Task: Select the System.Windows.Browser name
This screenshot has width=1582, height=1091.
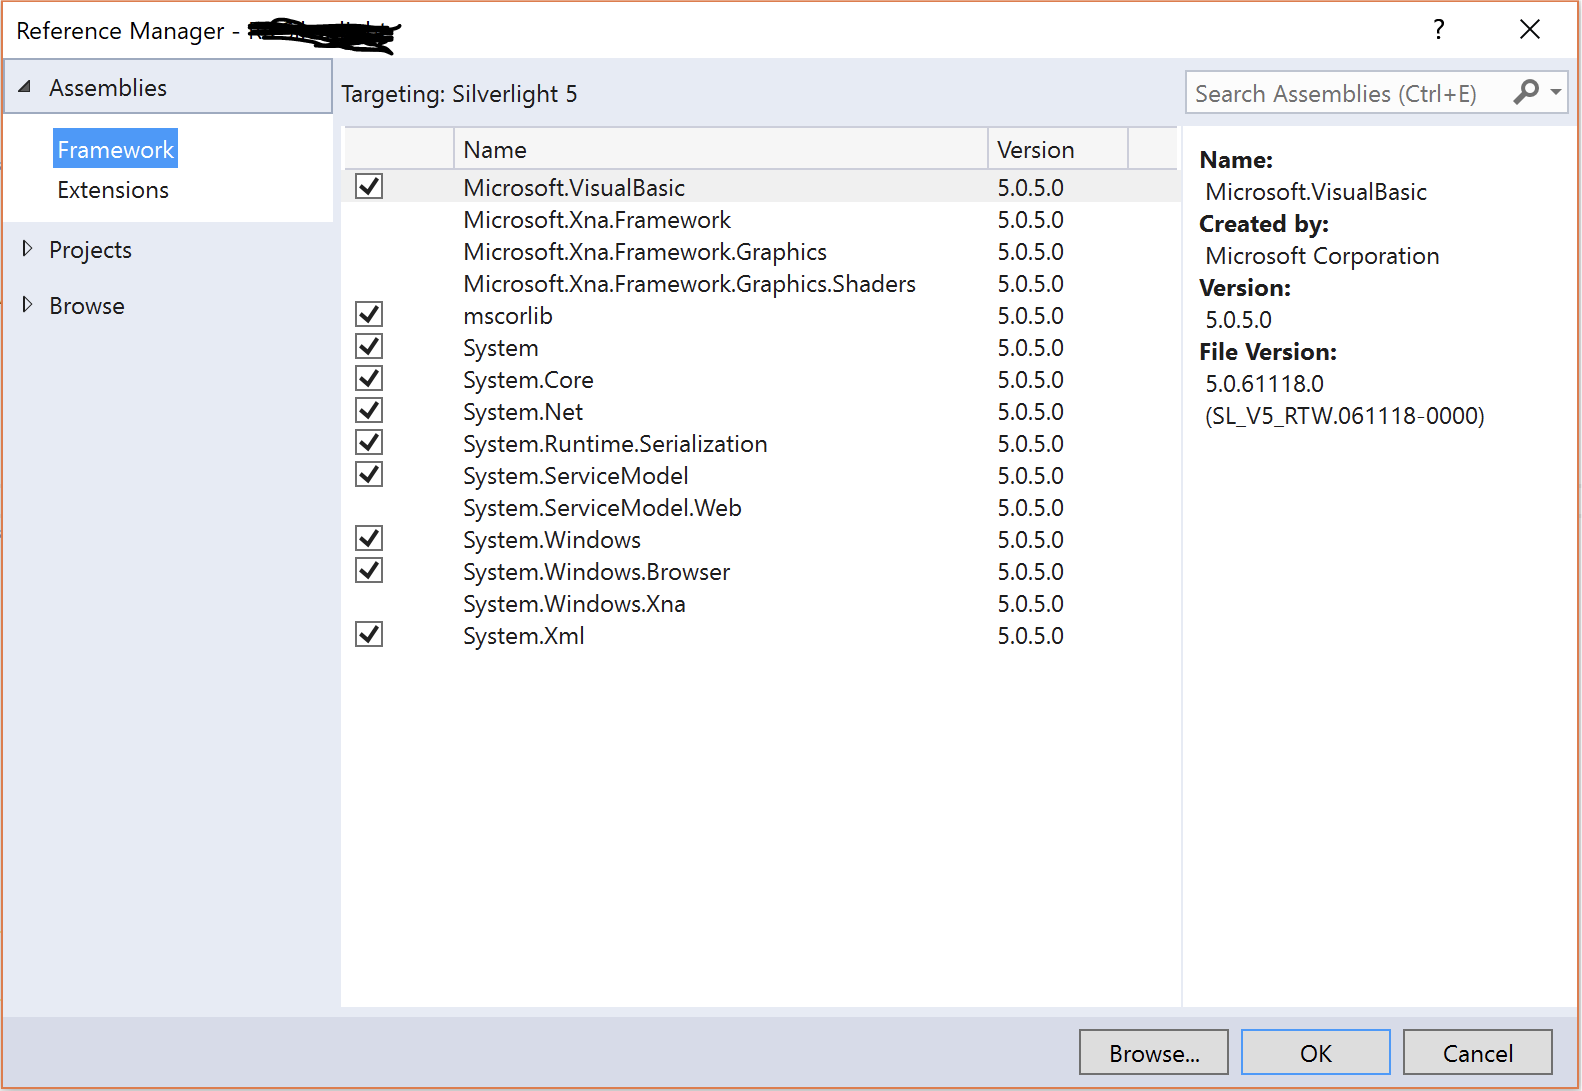Action: [x=597, y=572]
